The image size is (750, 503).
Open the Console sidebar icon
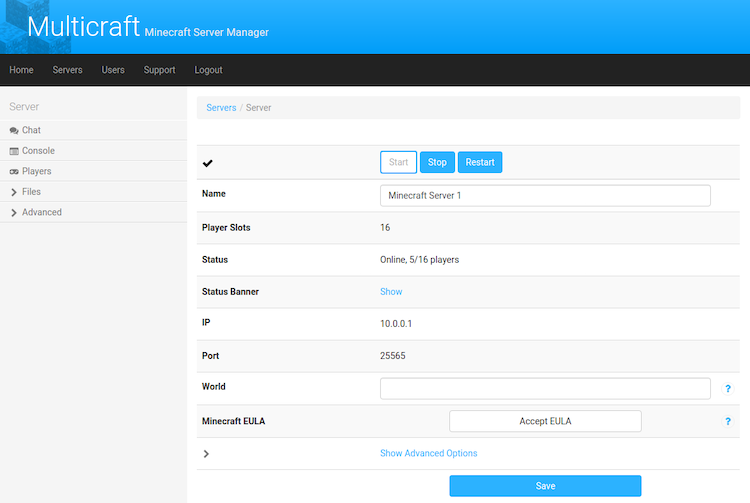click(14, 151)
